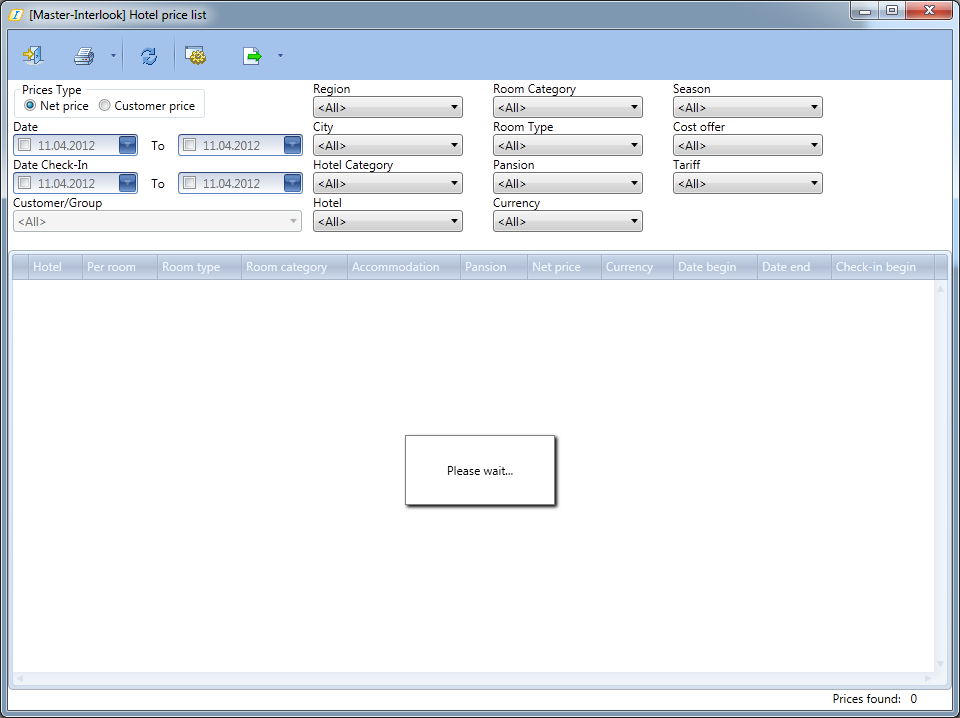Select the Net price radio button
Image resolution: width=960 pixels, height=718 pixels.
30,106
